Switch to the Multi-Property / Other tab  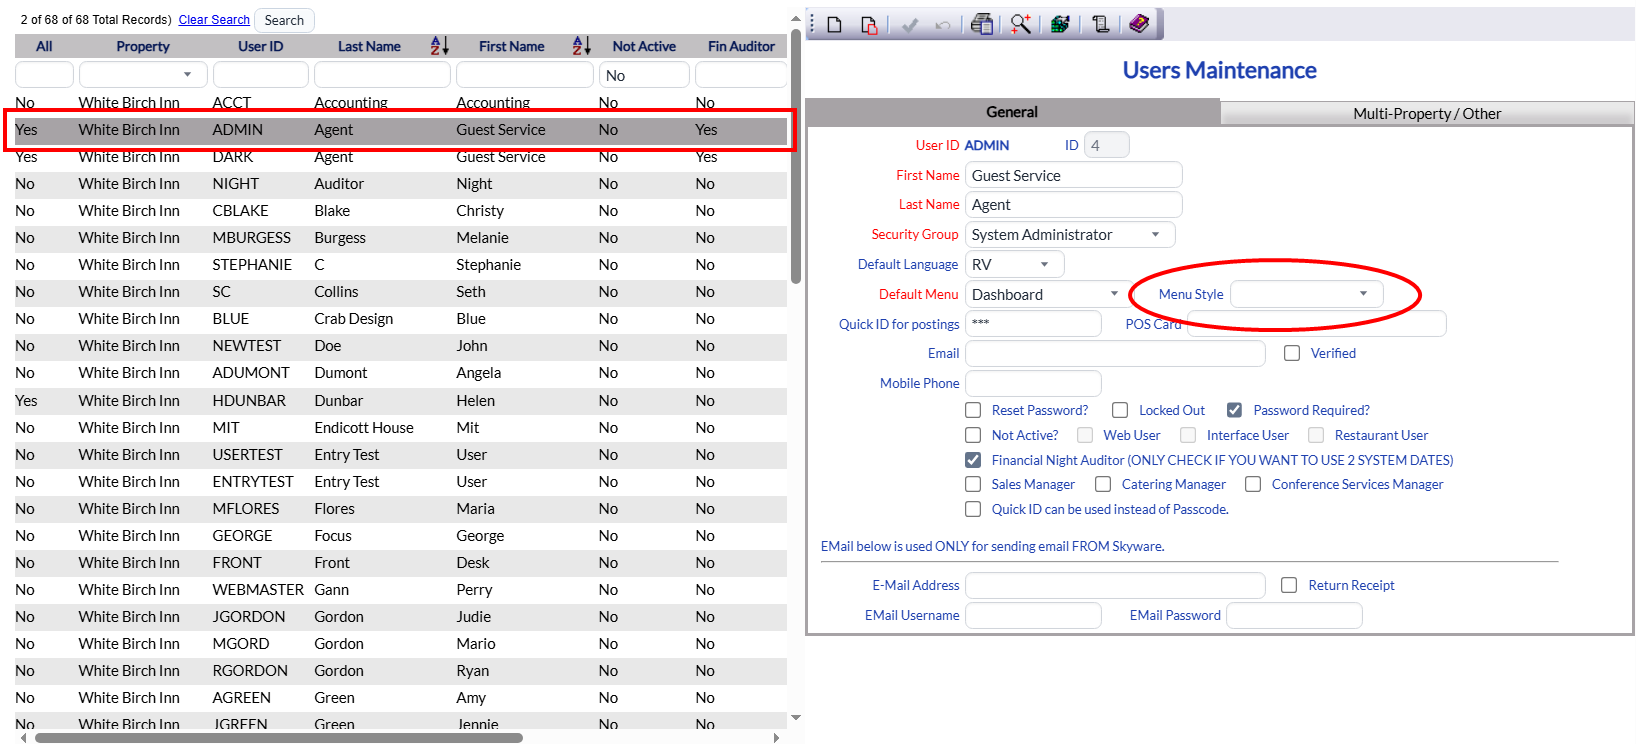(1426, 113)
